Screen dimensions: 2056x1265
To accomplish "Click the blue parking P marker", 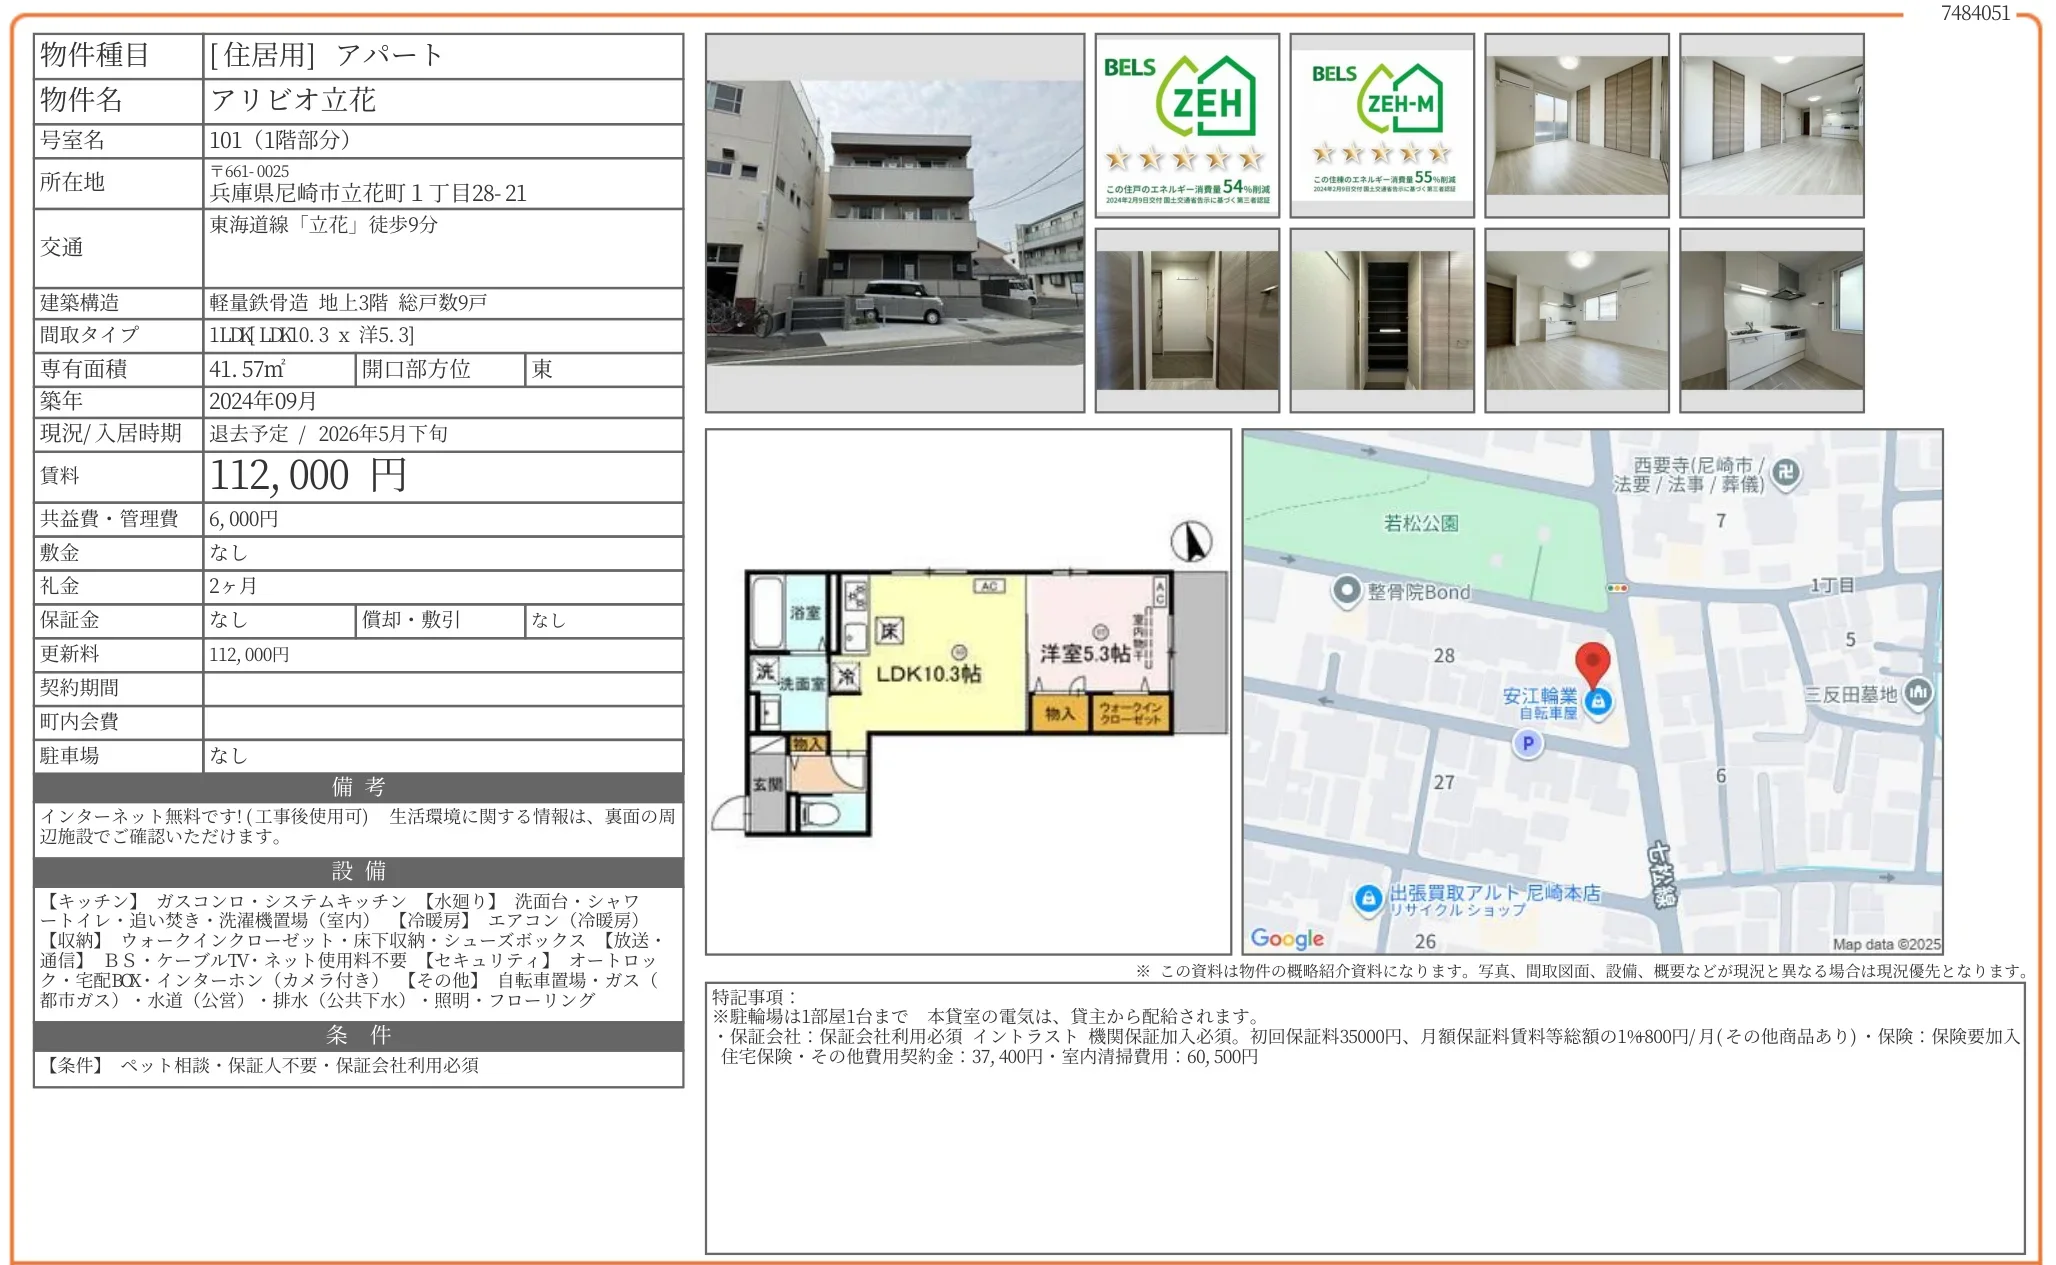I will point(1526,743).
